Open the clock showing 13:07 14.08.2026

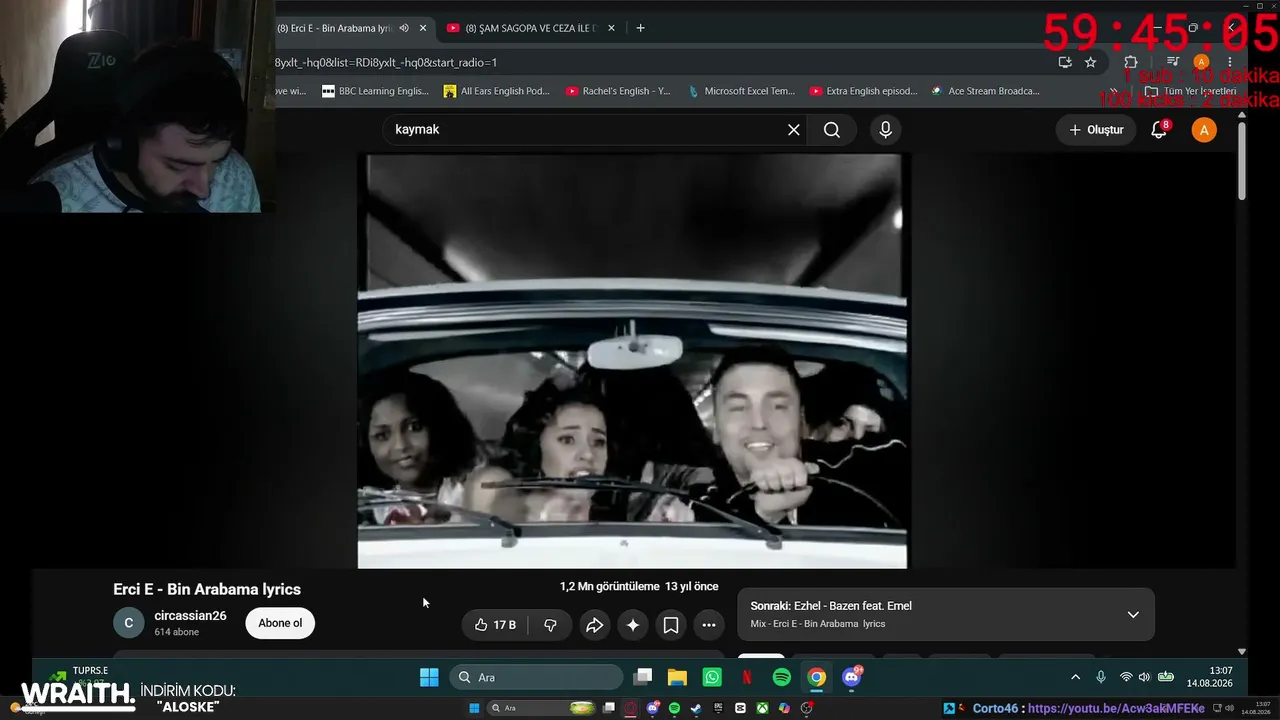1210,677
